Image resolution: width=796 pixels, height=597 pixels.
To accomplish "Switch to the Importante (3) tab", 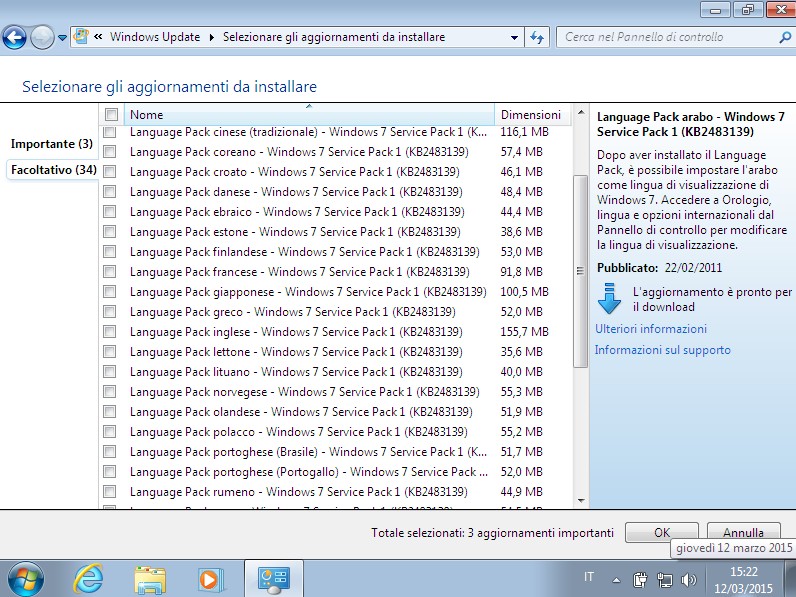I will (x=52, y=144).
